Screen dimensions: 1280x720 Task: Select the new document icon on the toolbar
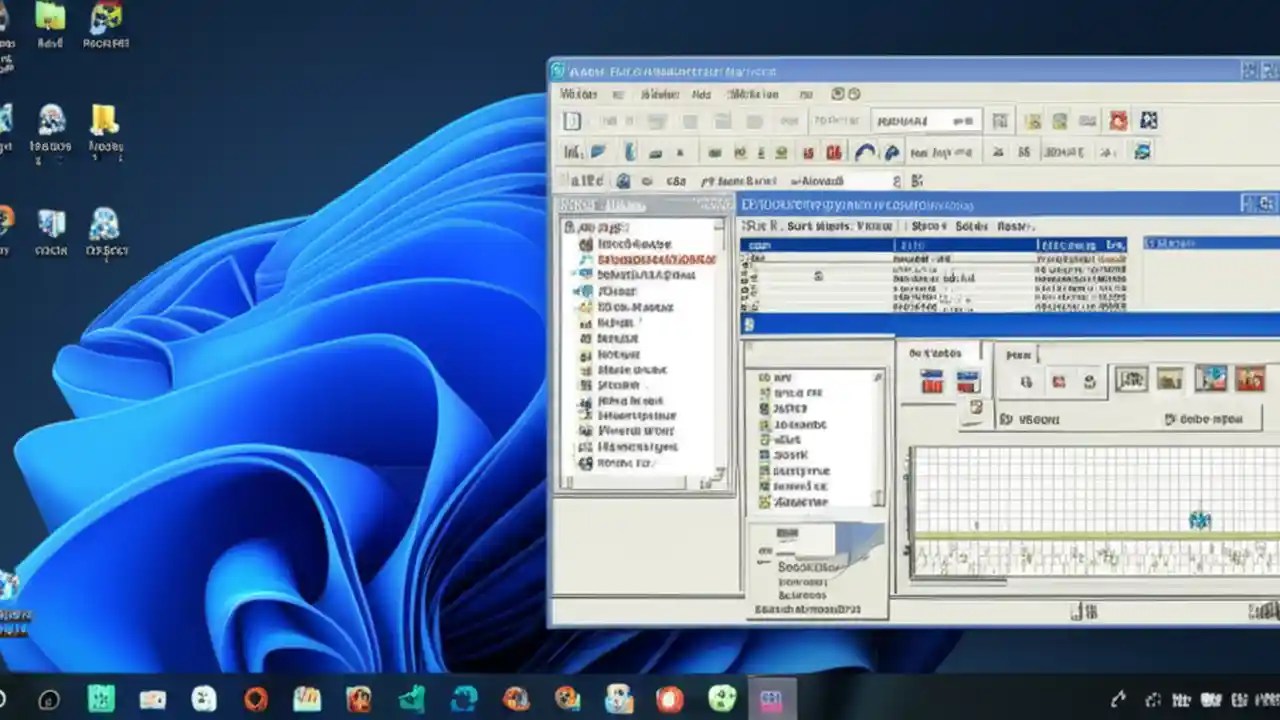click(x=572, y=121)
